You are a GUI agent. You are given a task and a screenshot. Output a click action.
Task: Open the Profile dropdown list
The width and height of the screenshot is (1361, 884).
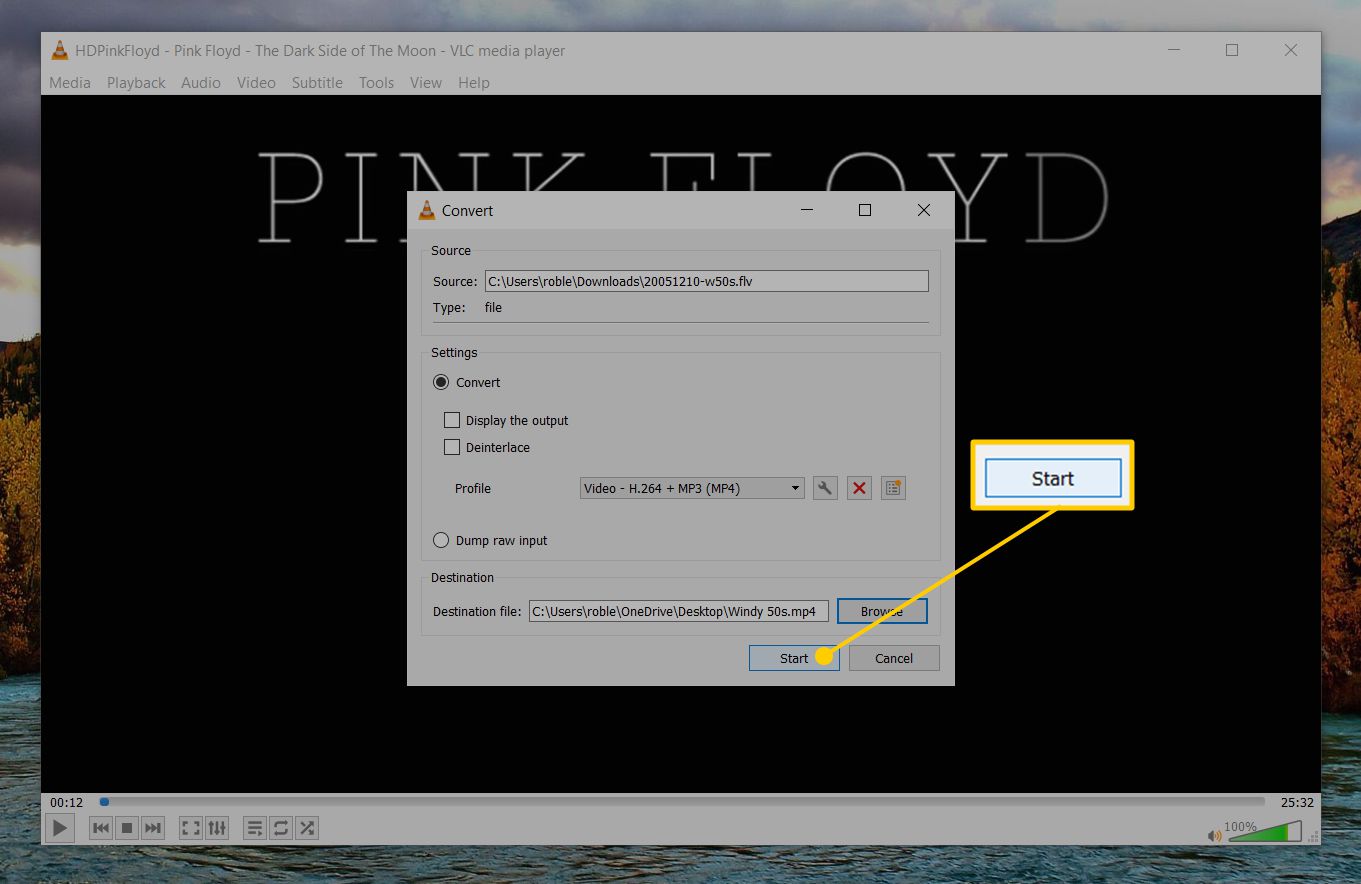692,488
